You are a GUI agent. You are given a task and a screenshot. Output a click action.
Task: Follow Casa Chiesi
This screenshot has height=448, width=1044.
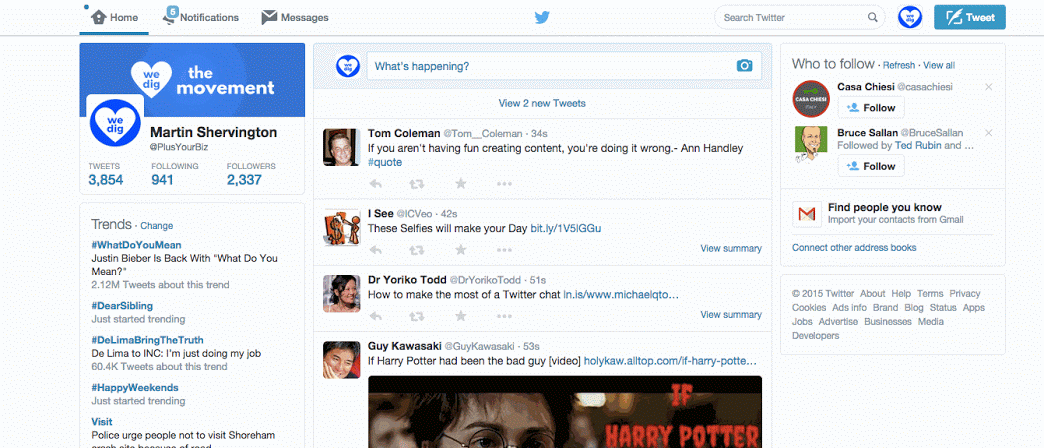(871, 108)
